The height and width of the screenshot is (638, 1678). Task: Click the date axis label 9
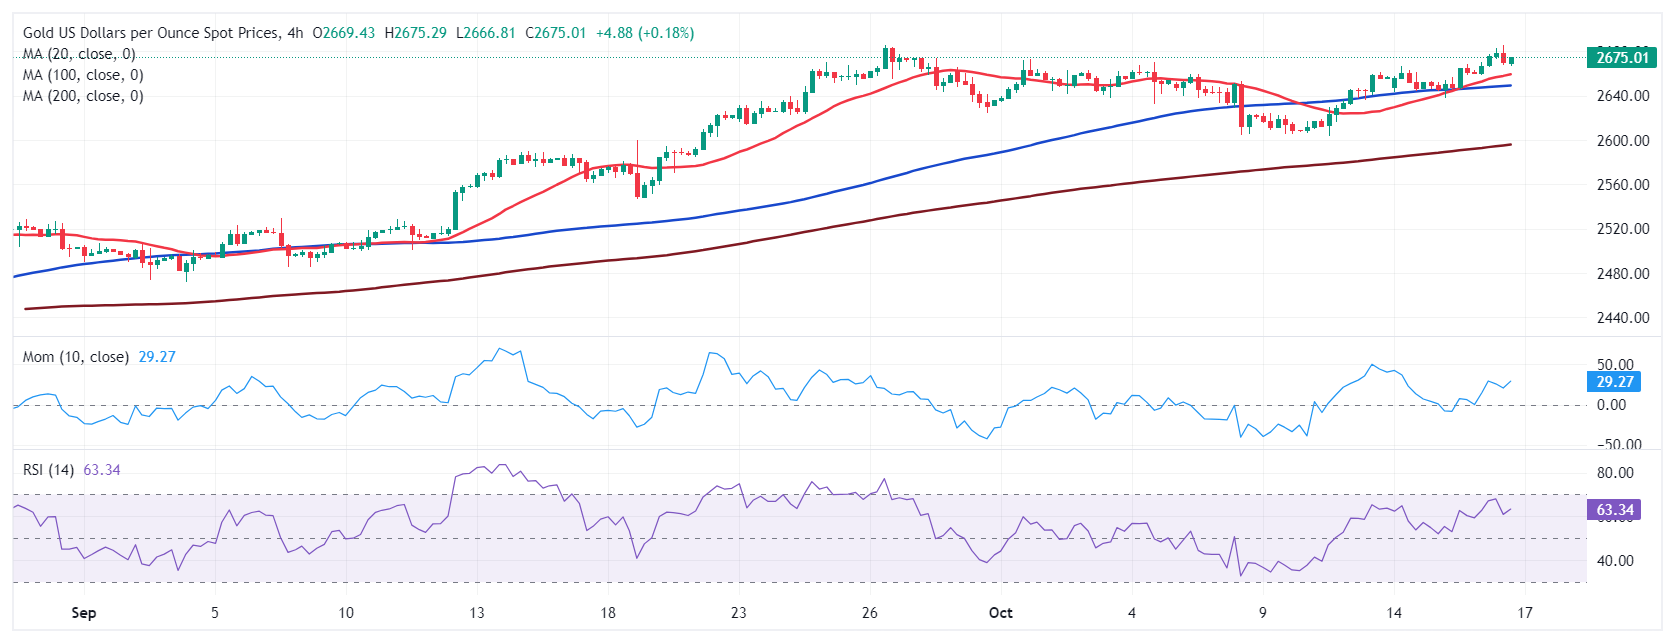point(1263,613)
